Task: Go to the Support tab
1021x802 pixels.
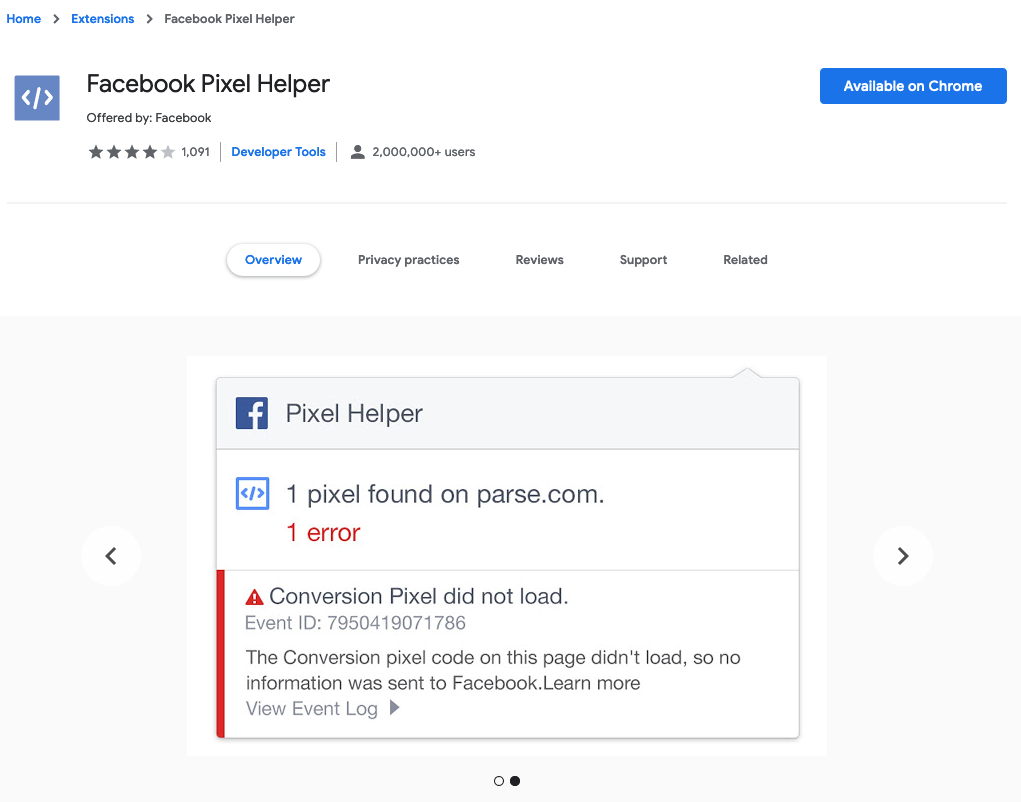Action: pos(643,260)
